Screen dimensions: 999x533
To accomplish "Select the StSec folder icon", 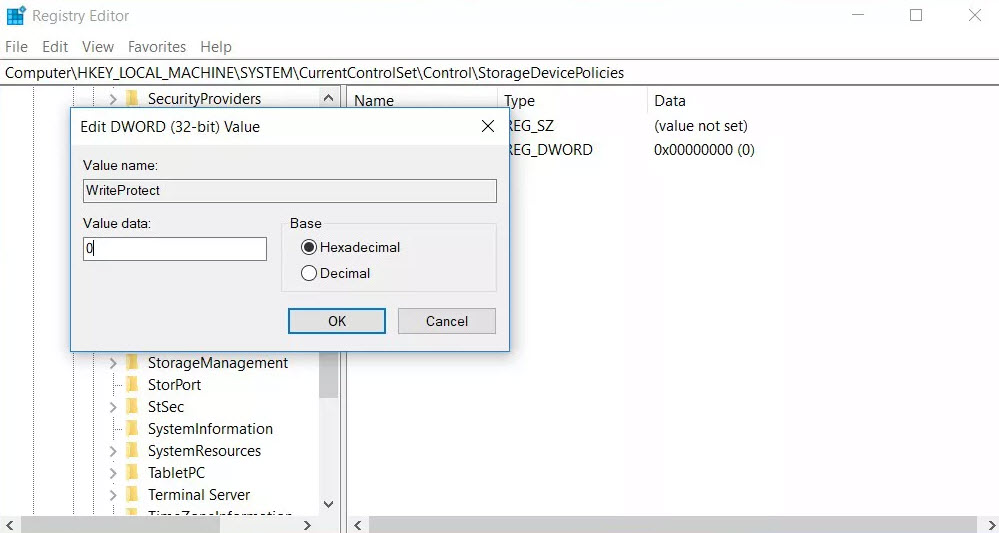I will click(x=132, y=406).
